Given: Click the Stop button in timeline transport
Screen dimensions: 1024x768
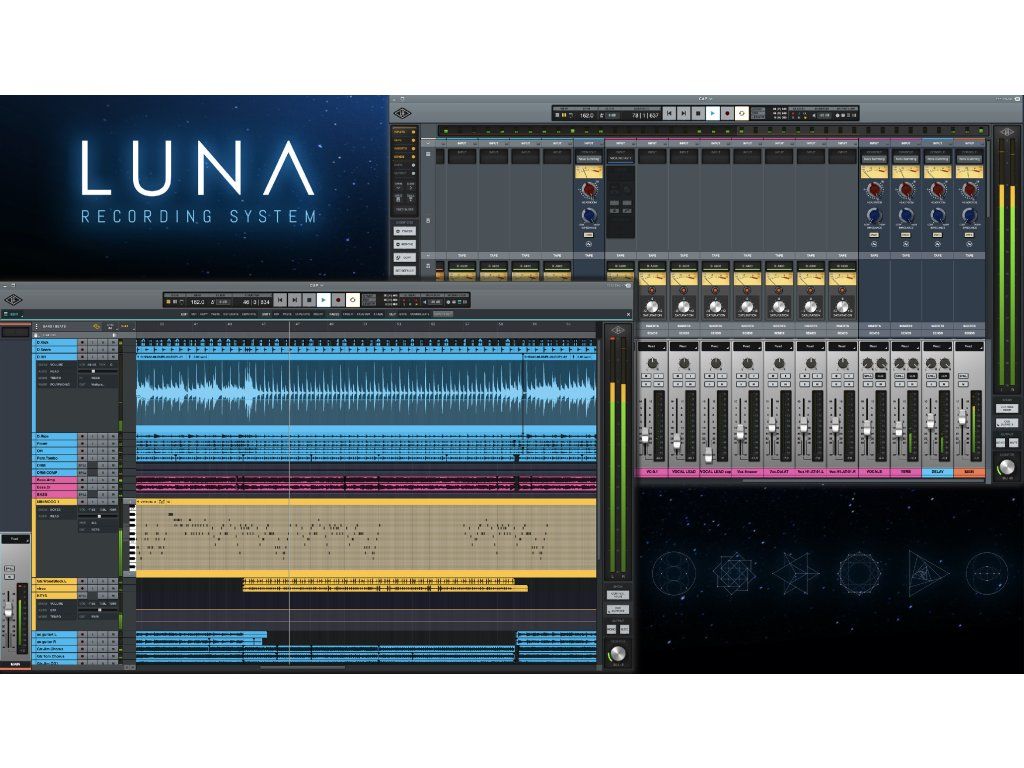Looking at the screenshot, I should click(x=309, y=300).
